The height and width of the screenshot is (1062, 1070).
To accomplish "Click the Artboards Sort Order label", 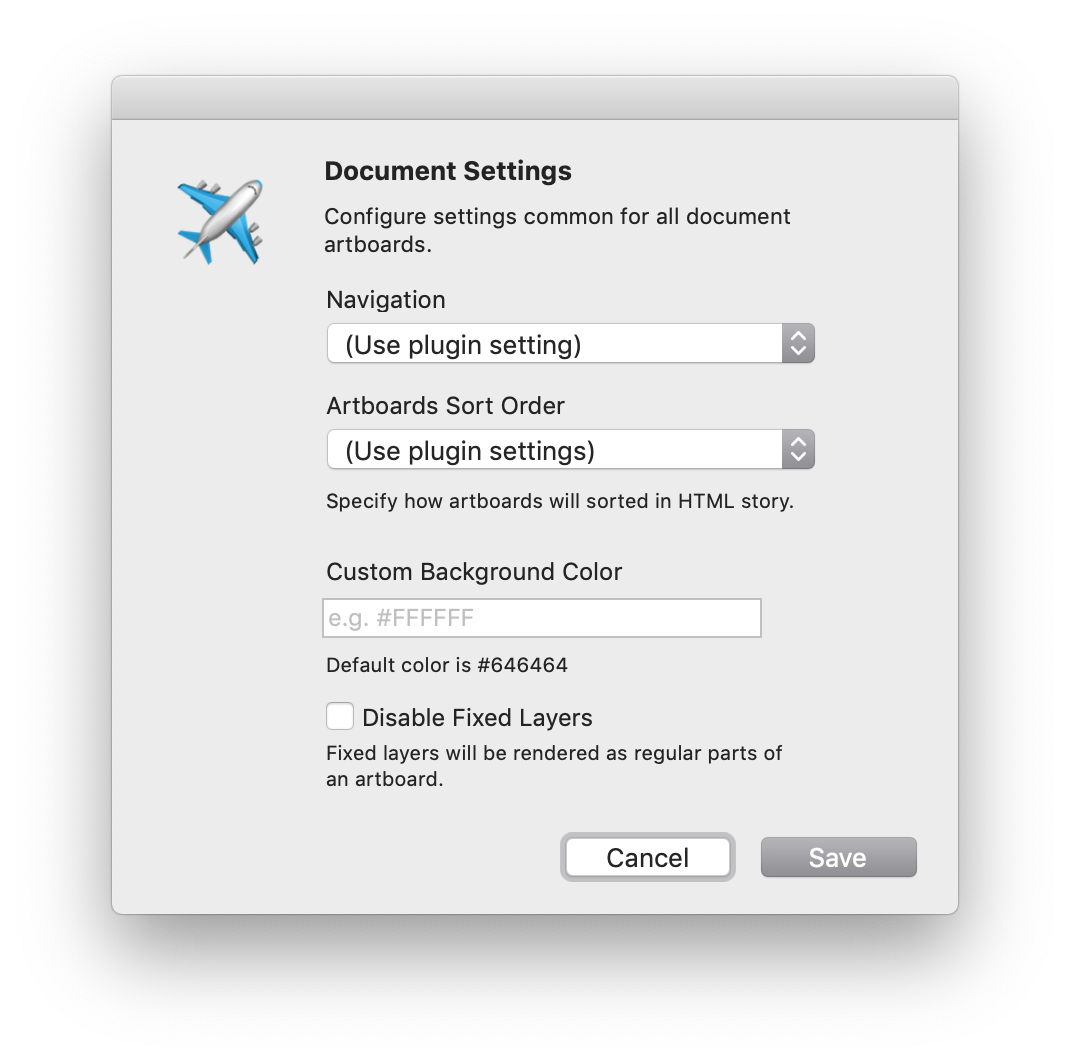I will (446, 405).
